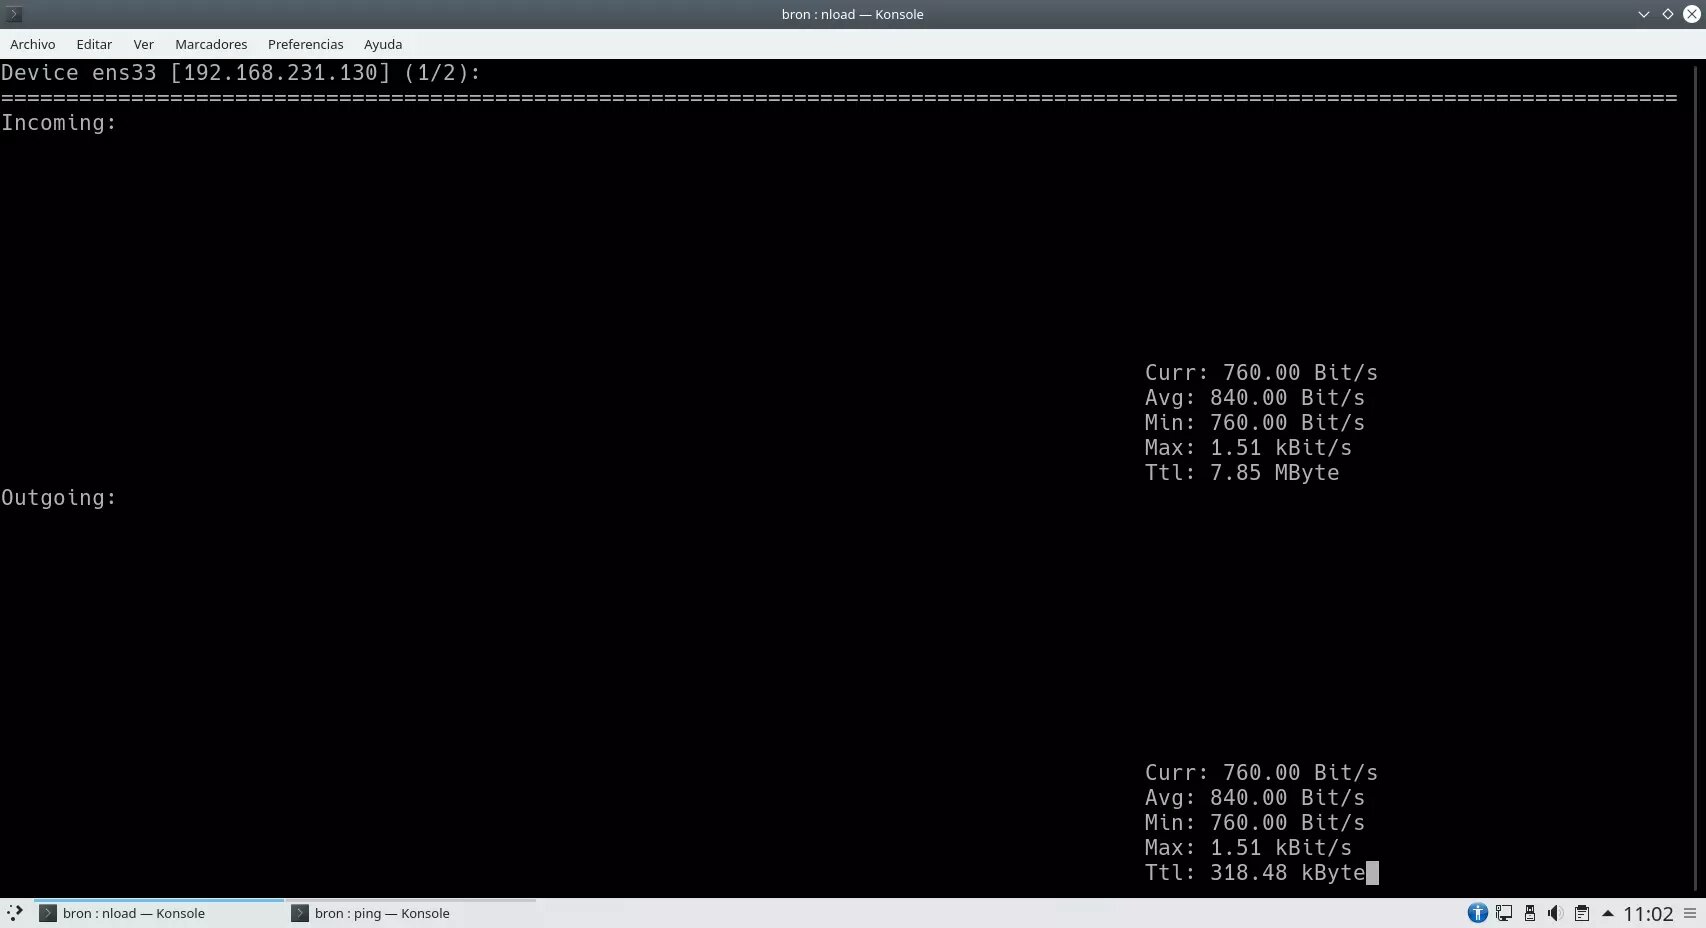Expand hidden system tray icons arrow

point(1608,913)
